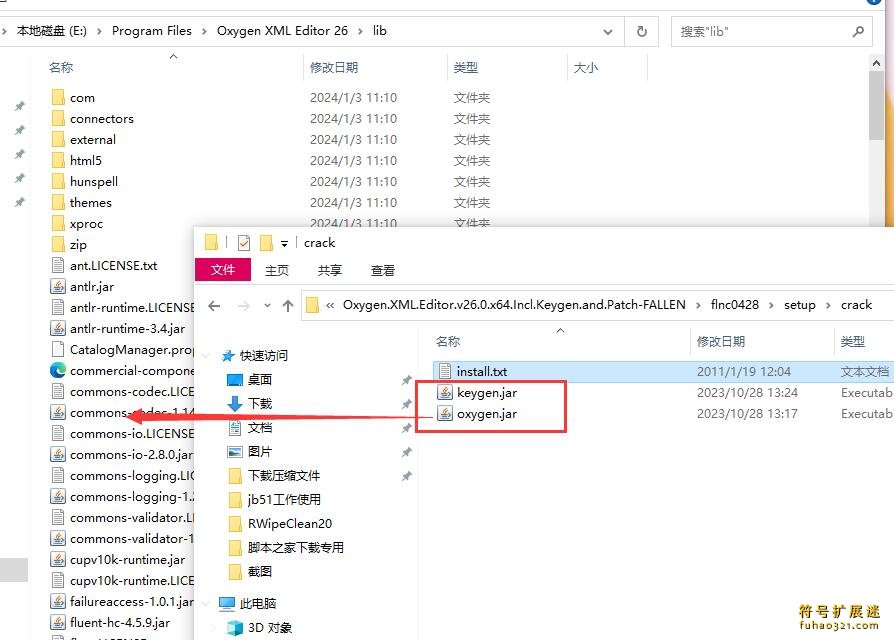Sort lib window by 大小 column
Viewport: 894px width, 640px height.
pos(586,67)
